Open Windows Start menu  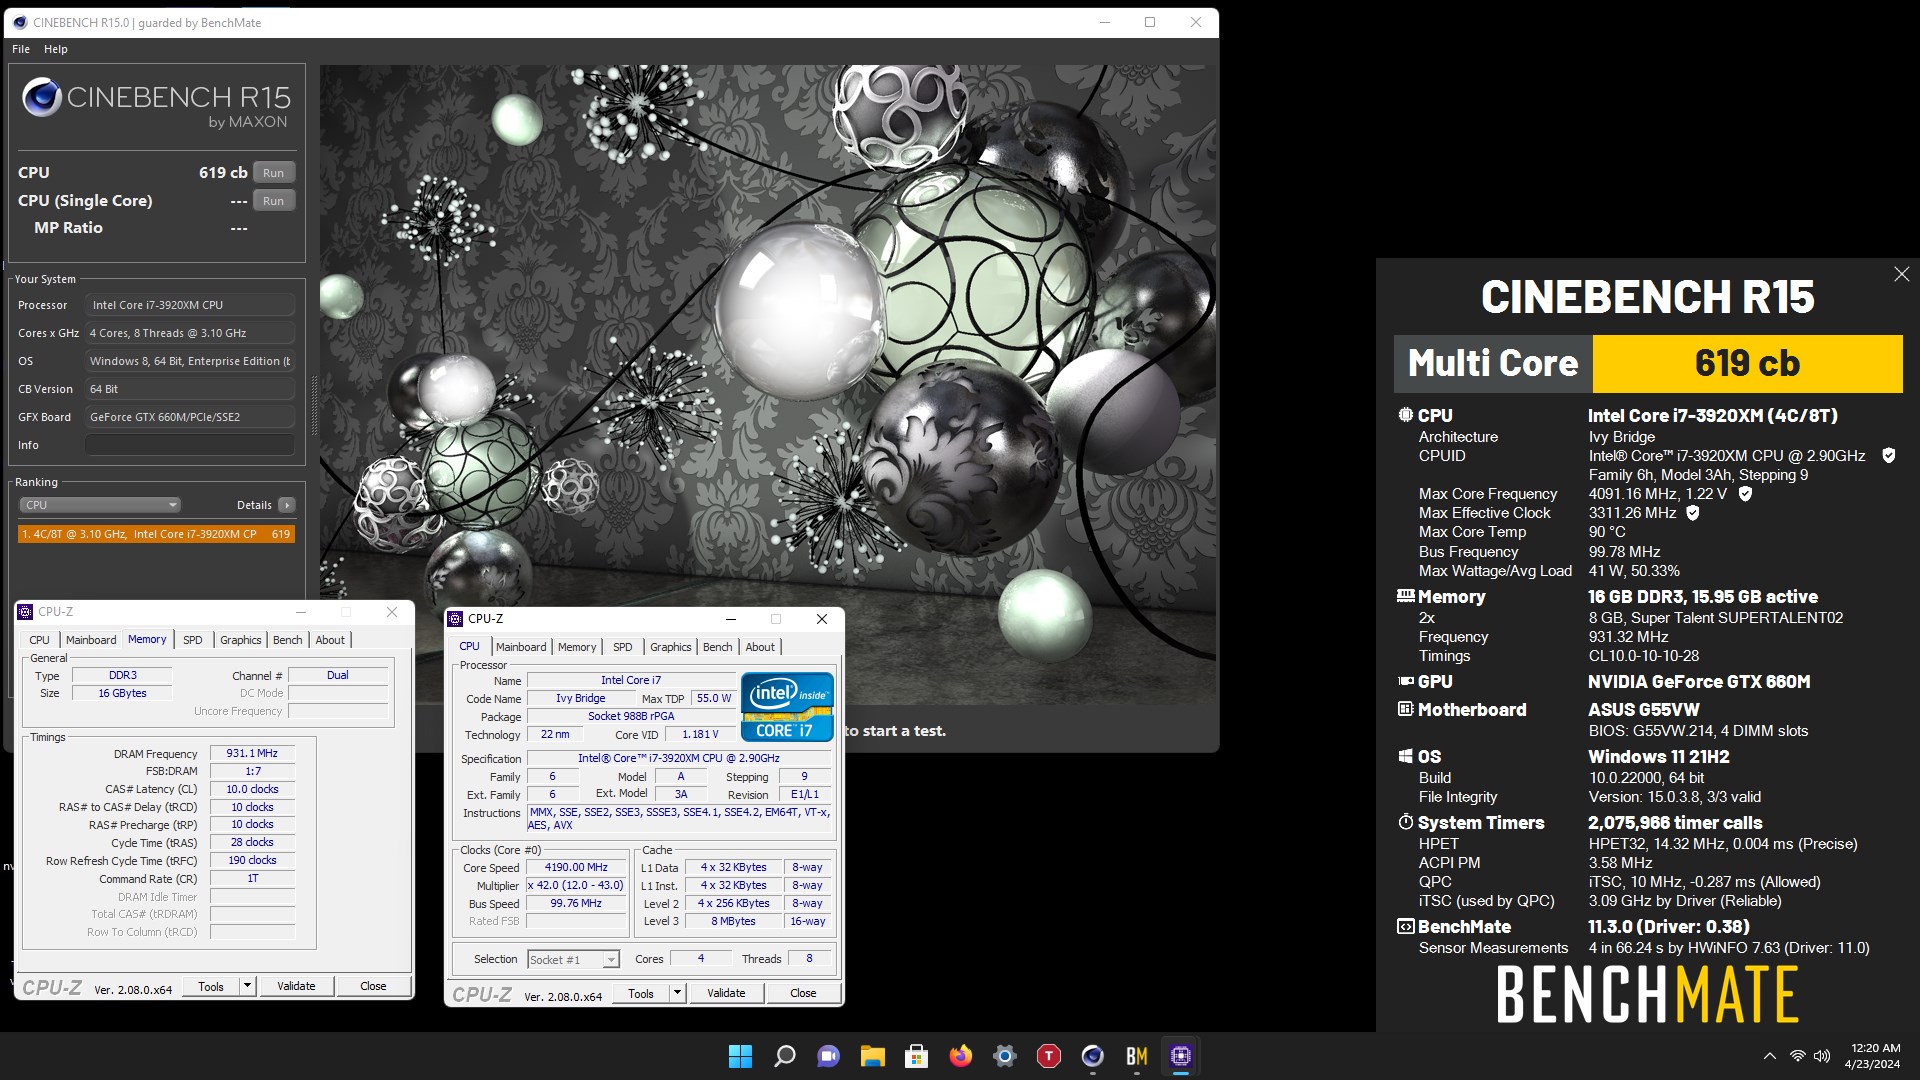pos(740,1056)
